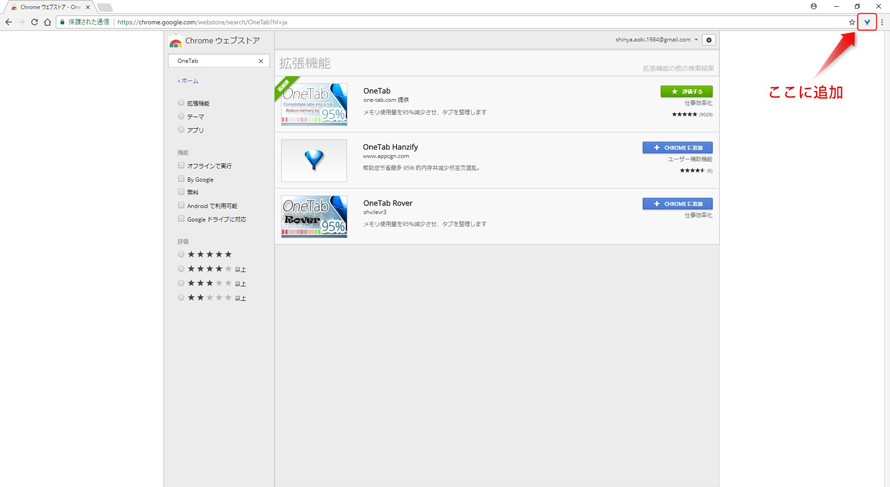Click the 拡張機能 results heading
This screenshot has height=487, width=890.
point(305,63)
